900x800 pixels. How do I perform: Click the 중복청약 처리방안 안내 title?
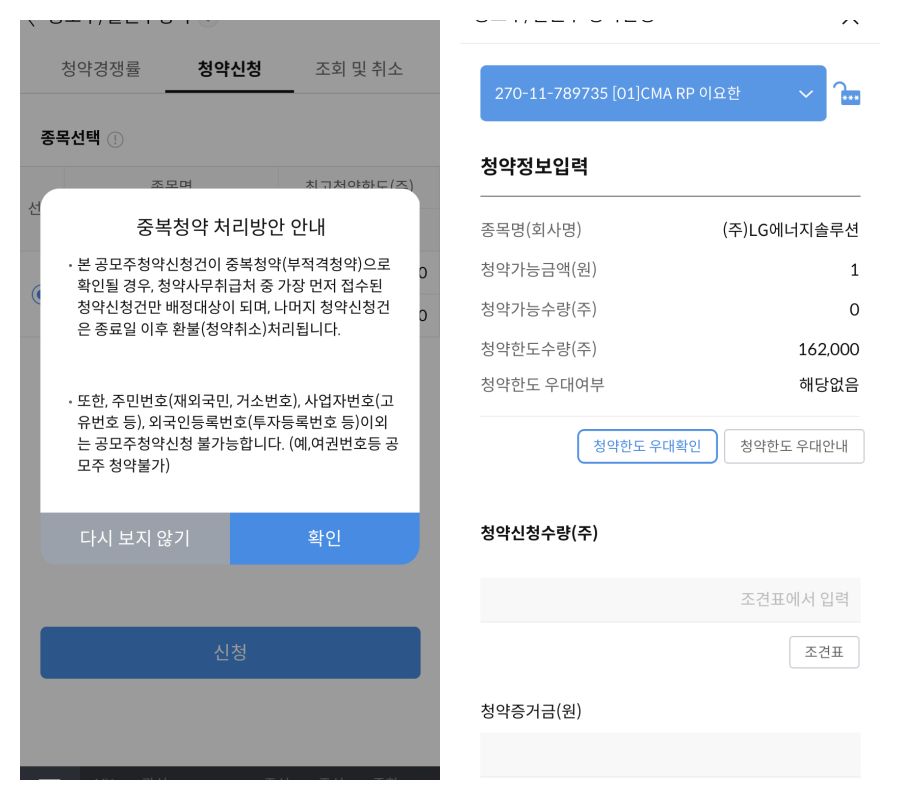click(x=230, y=227)
